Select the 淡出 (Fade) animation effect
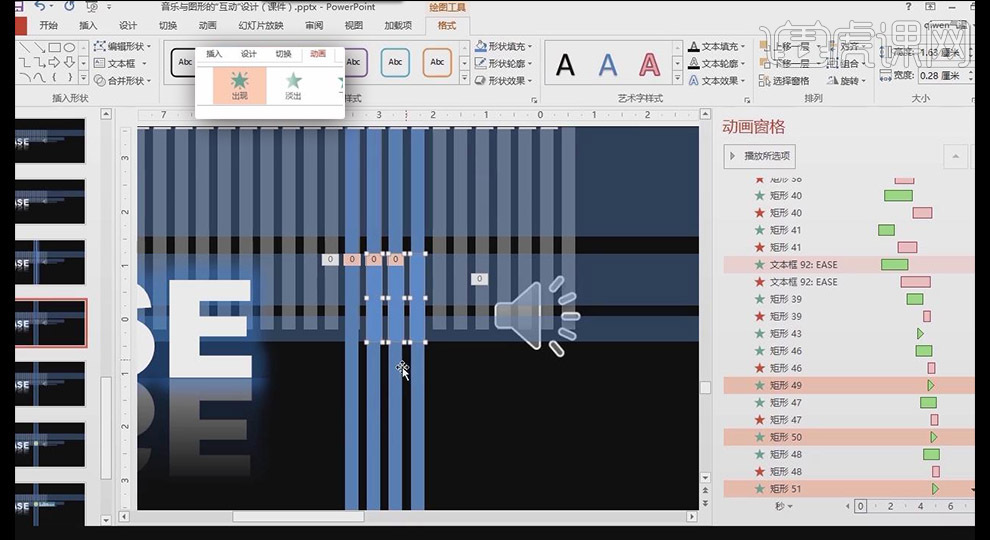The image size is (990, 540). pos(293,85)
